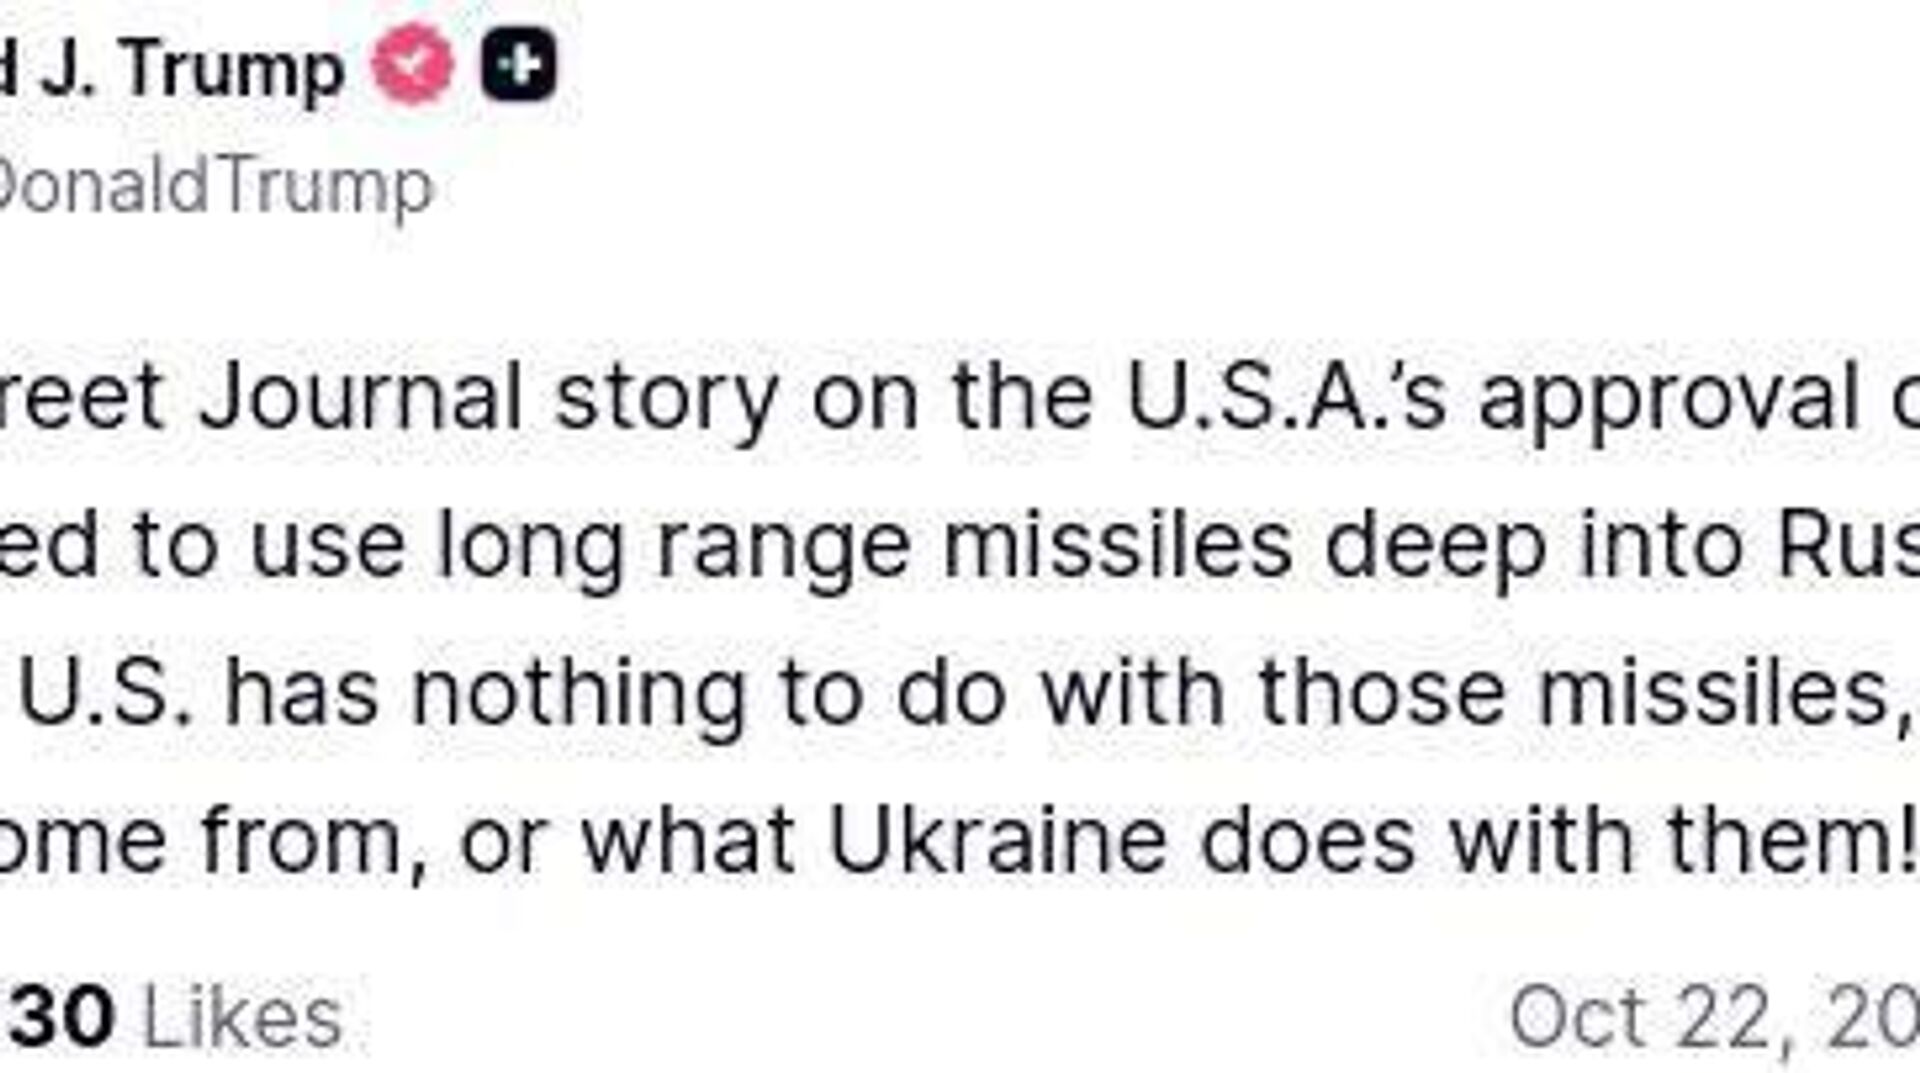Image resolution: width=1920 pixels, height=1073 pixels.
Task: Open the J. Trump profile name
Action: pos(175,70)
